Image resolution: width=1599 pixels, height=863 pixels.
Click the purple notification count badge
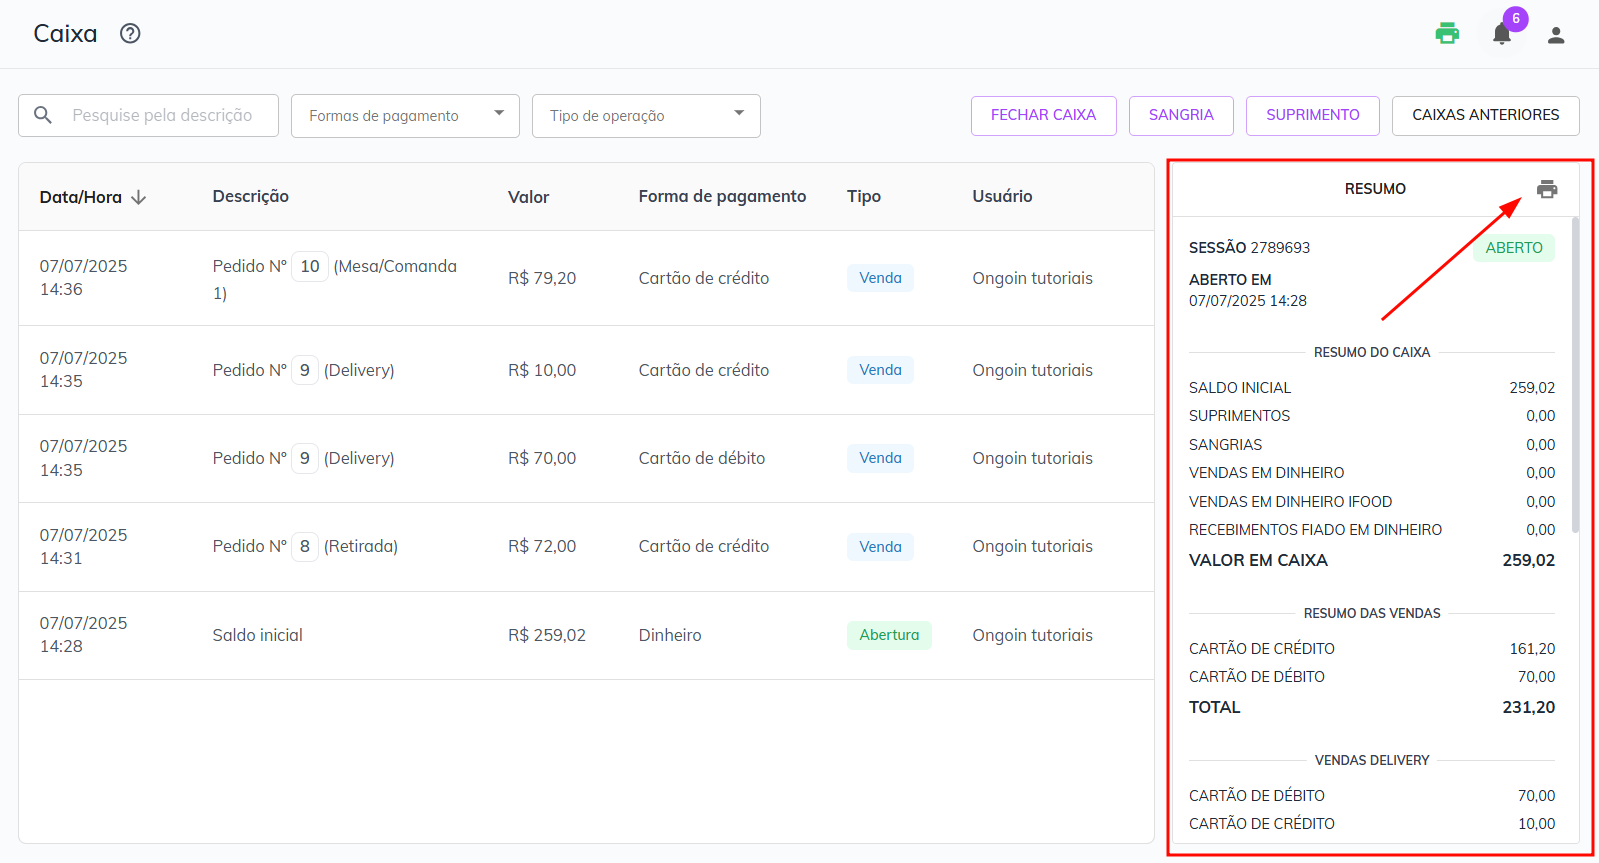pos(1516,19)
